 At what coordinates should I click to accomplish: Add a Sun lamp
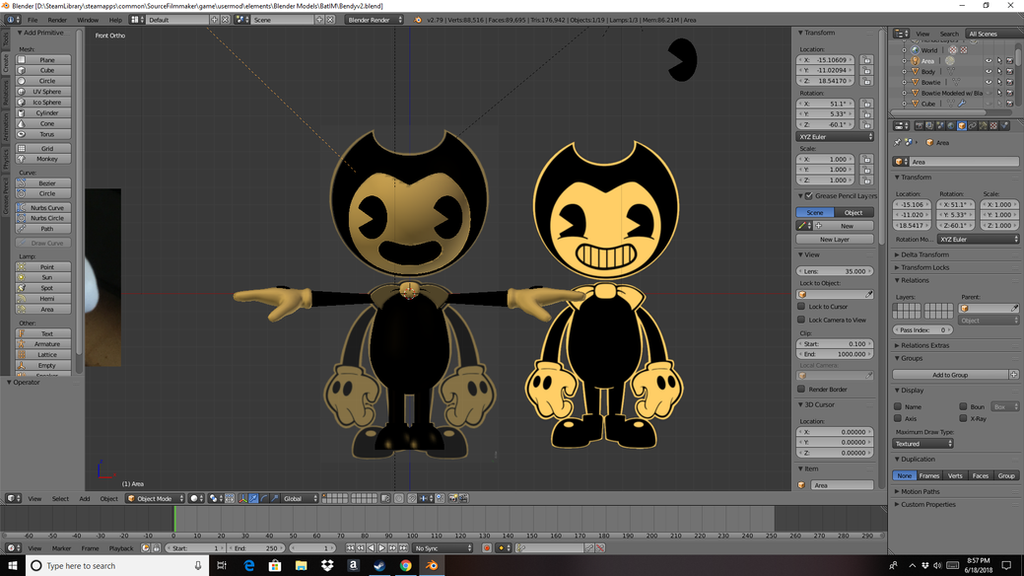click(43, 277)
